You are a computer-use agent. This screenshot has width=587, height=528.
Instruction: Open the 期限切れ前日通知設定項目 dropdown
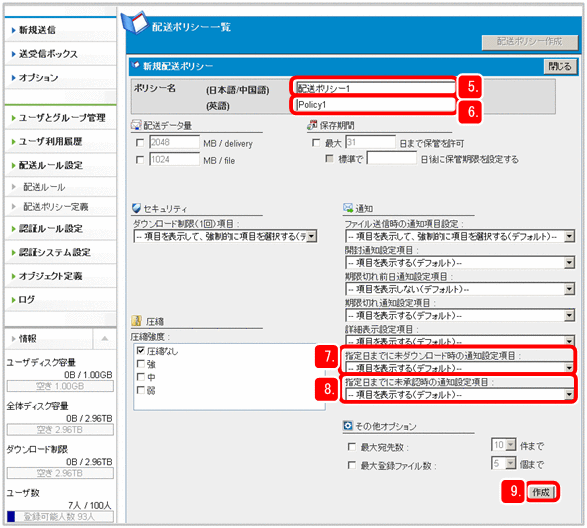[x=460, y=289]
